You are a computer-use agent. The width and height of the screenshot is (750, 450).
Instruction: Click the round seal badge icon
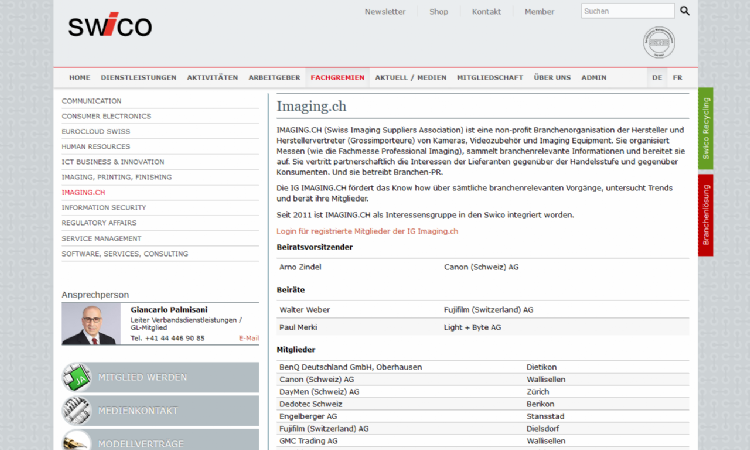[660, 44]
